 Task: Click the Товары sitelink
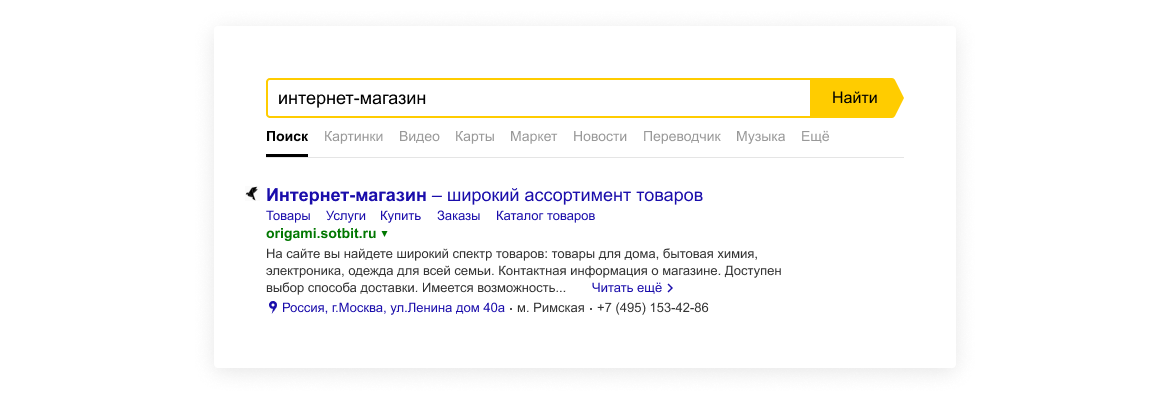point(288,216)
